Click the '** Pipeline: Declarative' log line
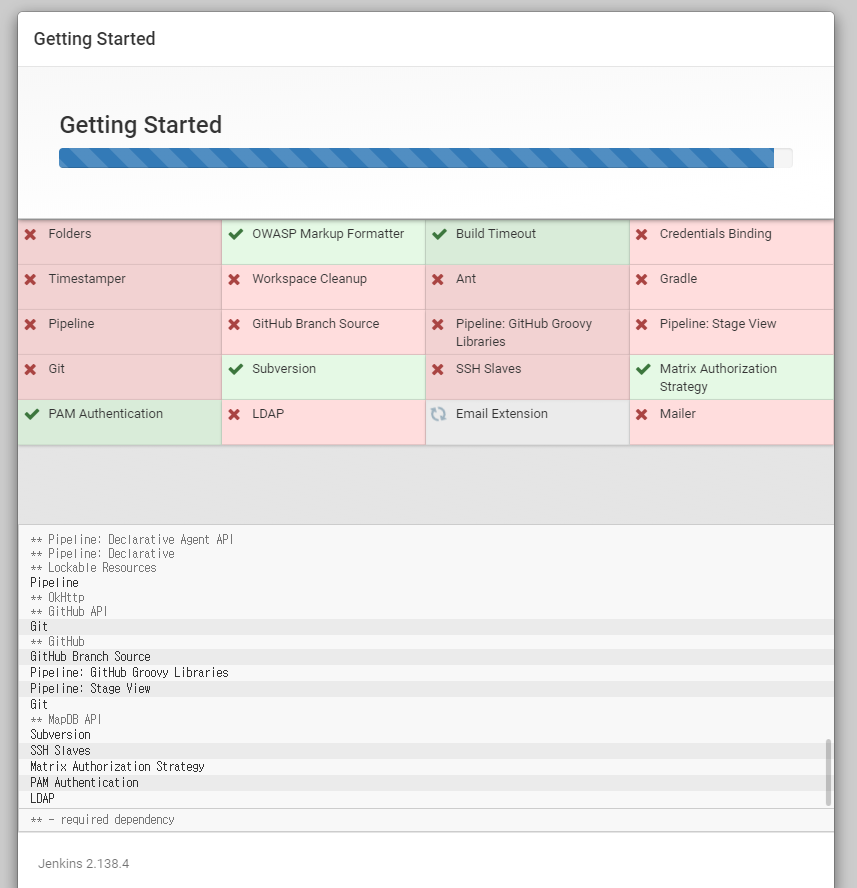 (103, 553)
